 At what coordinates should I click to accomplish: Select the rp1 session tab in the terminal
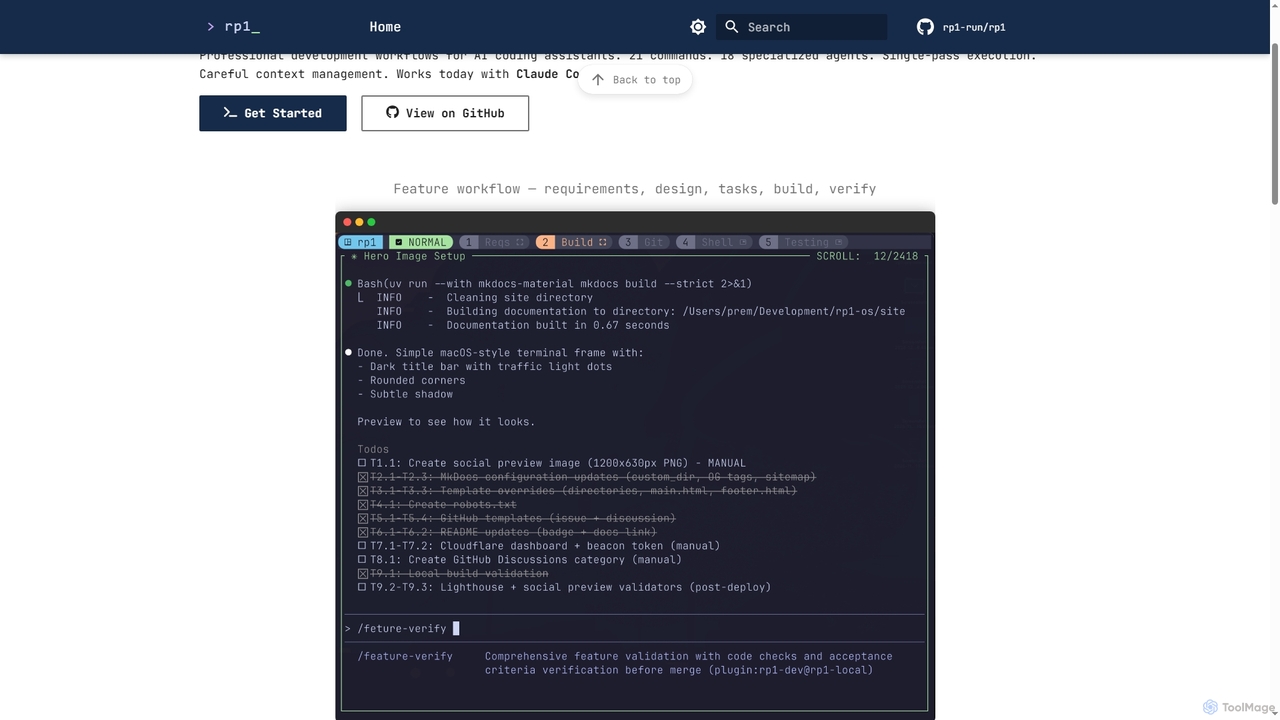click(x=361, y=242)
